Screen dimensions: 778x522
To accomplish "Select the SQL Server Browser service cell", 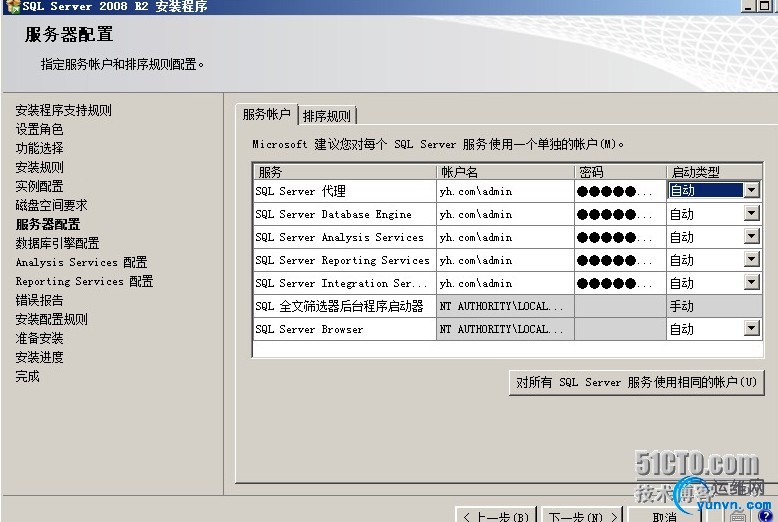I will point(345,329).
